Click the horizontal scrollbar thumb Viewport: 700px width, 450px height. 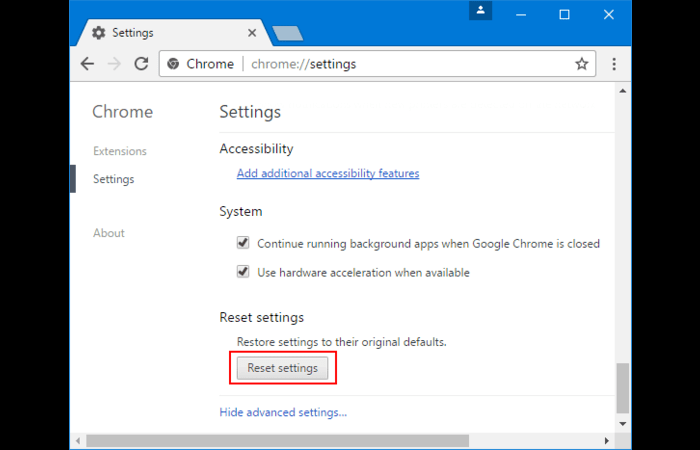pos(278,441)
